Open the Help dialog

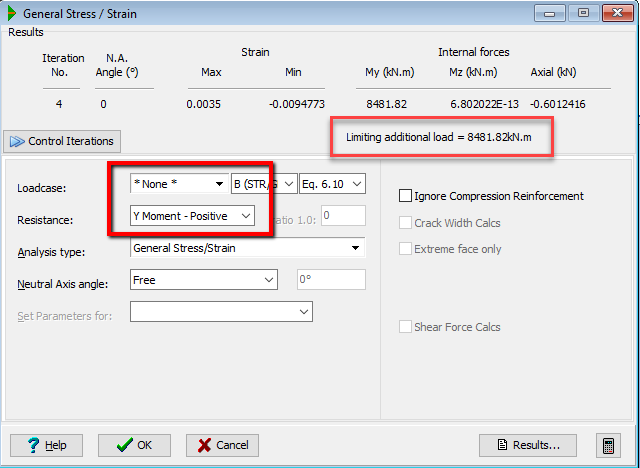coord(47,445)
